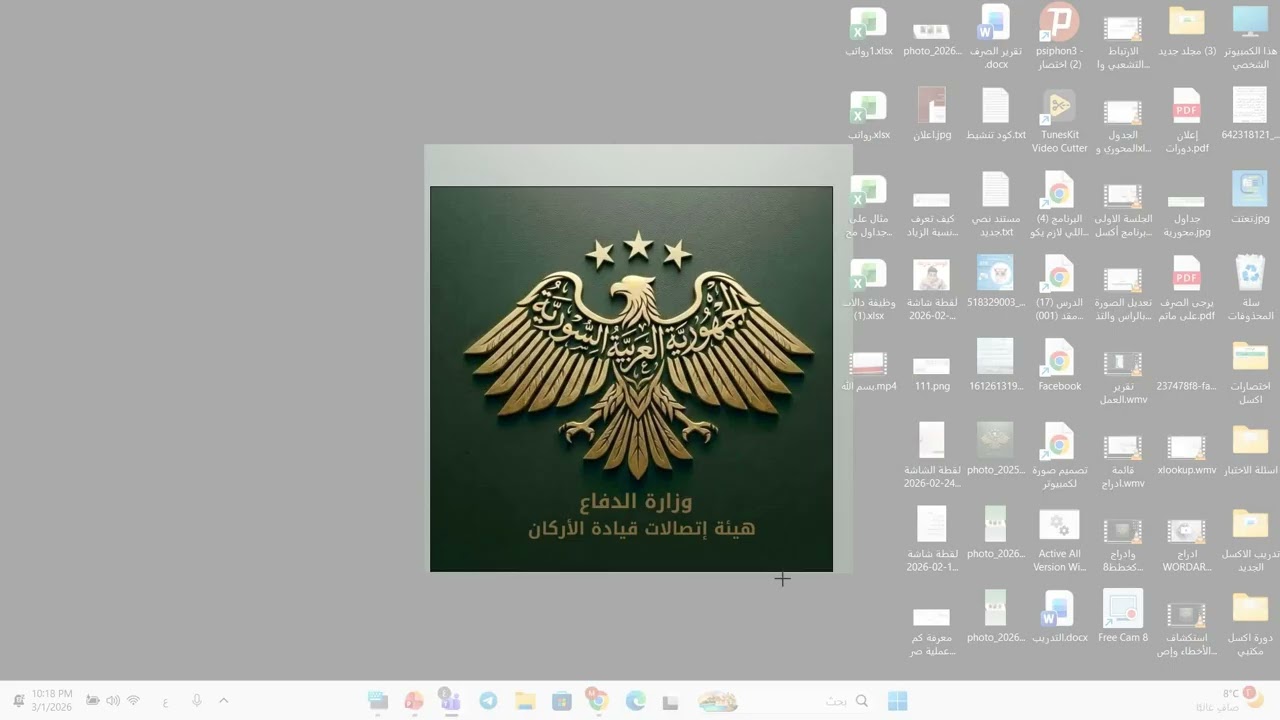Viewport: 1280px width, 720px height.
Task: Open Microsoft Edge from the taskbar
Action: point(635,701)
